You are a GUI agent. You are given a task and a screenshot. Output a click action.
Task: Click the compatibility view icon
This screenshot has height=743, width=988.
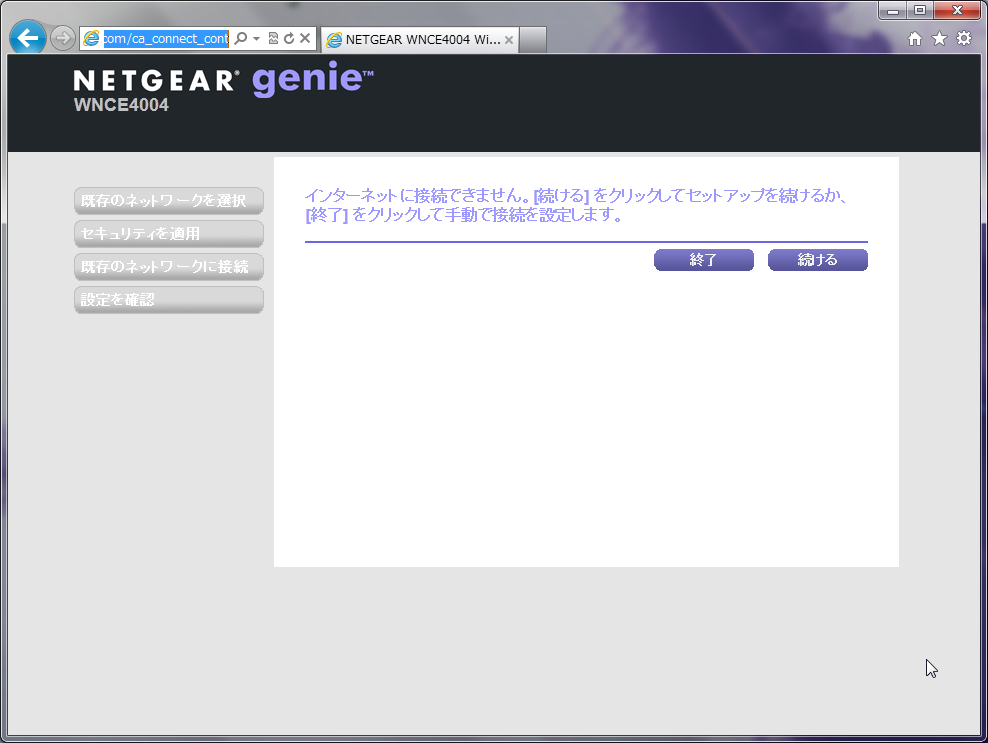[273, 39]
